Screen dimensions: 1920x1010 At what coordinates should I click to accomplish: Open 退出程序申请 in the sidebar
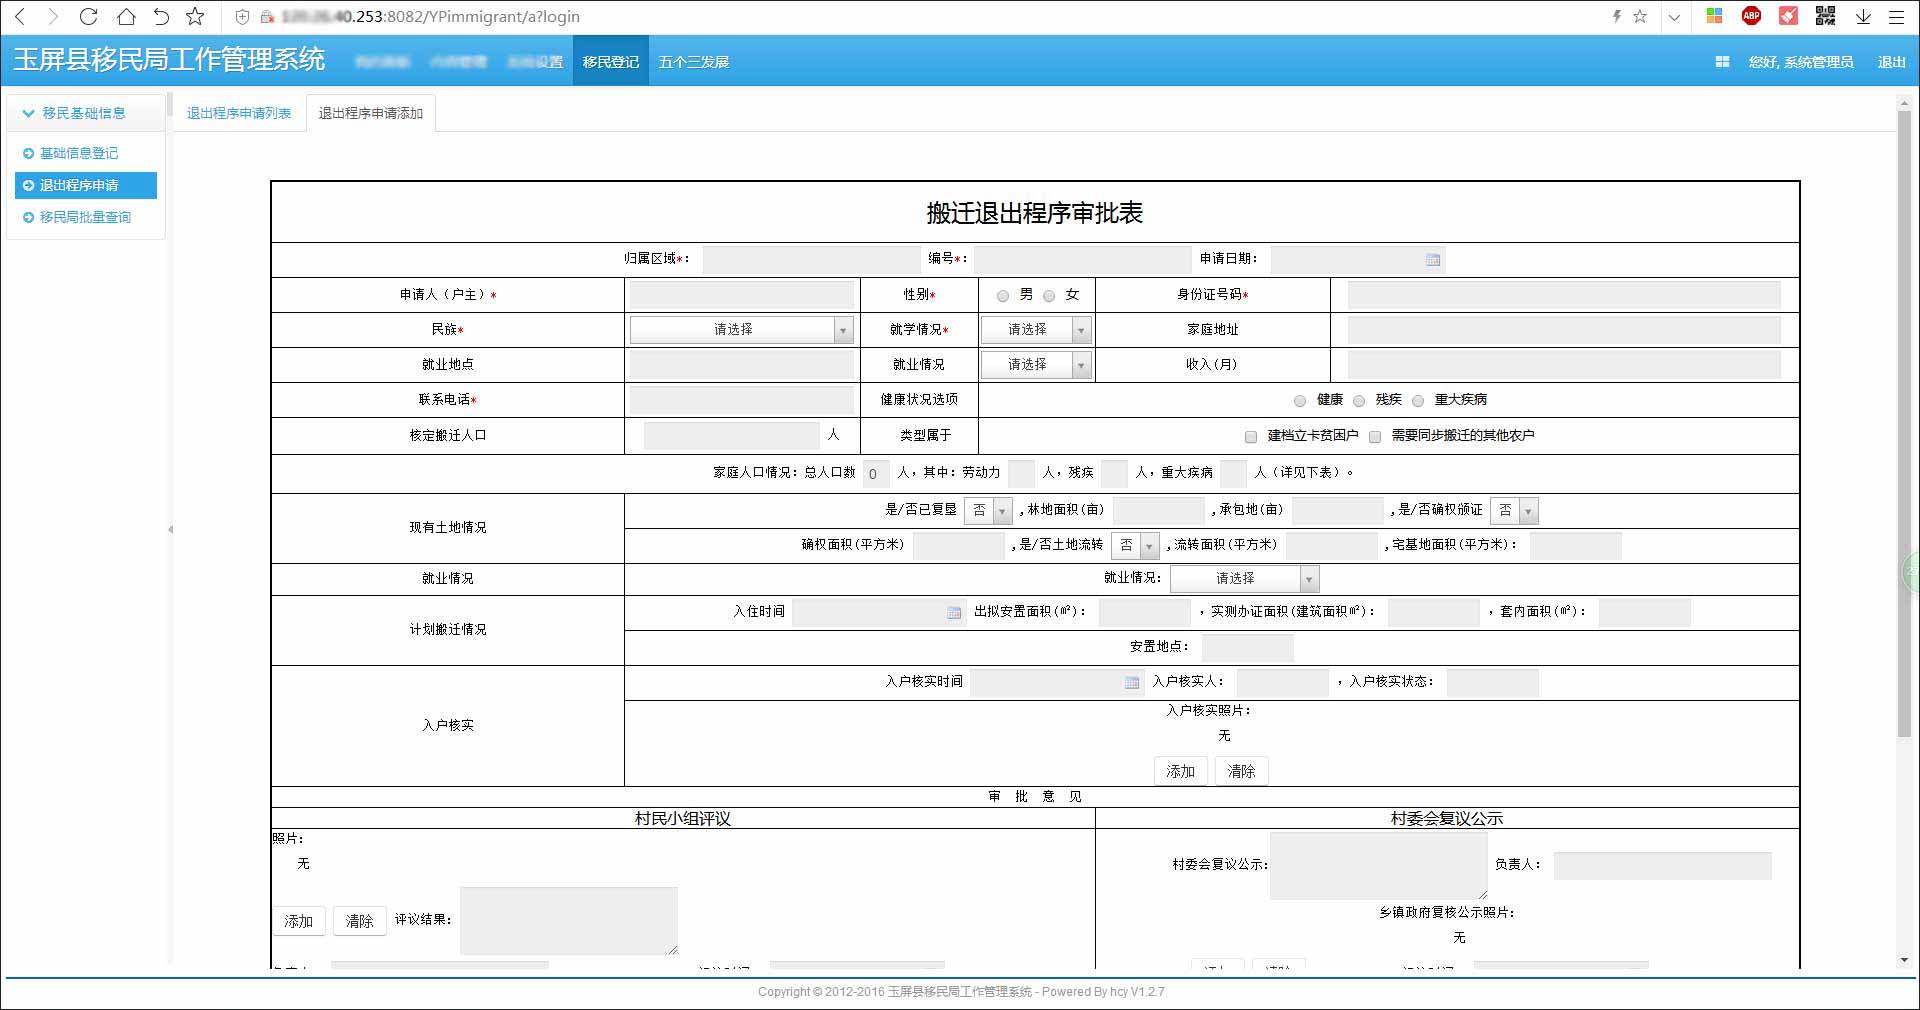[x=86, y=185]
